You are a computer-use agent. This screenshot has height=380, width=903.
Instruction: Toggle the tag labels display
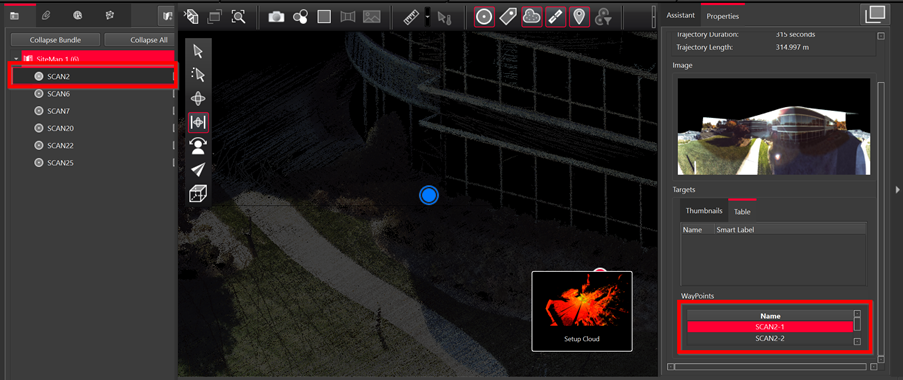coord(507,17)
